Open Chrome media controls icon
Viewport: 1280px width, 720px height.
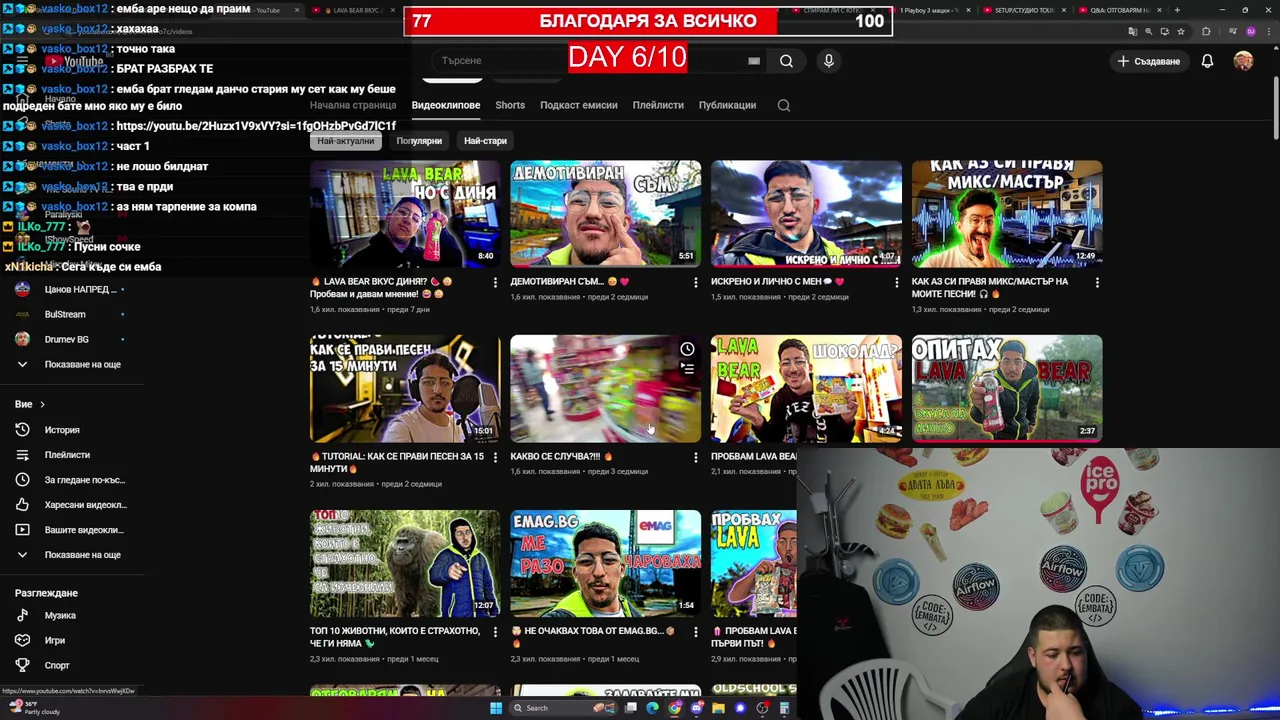pyautogui.click(x=1233, y=31)
